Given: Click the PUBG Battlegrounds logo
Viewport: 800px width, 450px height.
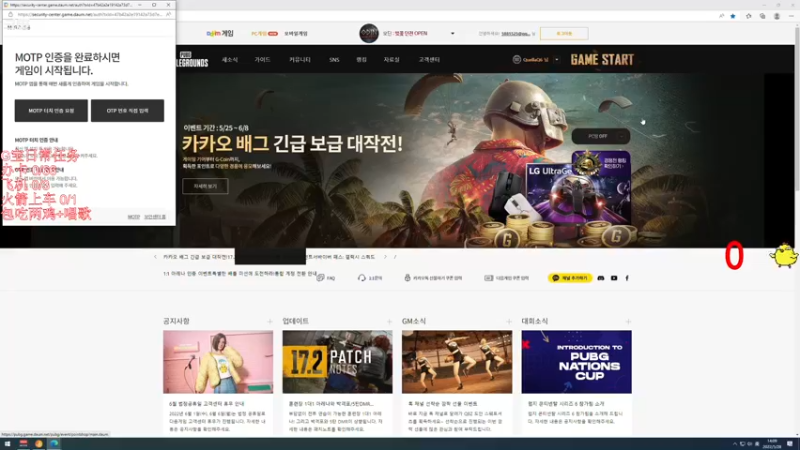Looking at the screenshot, I should (192, 60).
